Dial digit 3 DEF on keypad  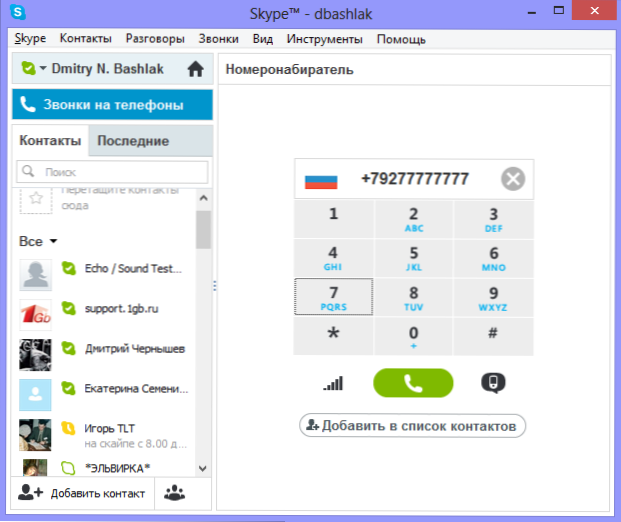tap(493, 219)
